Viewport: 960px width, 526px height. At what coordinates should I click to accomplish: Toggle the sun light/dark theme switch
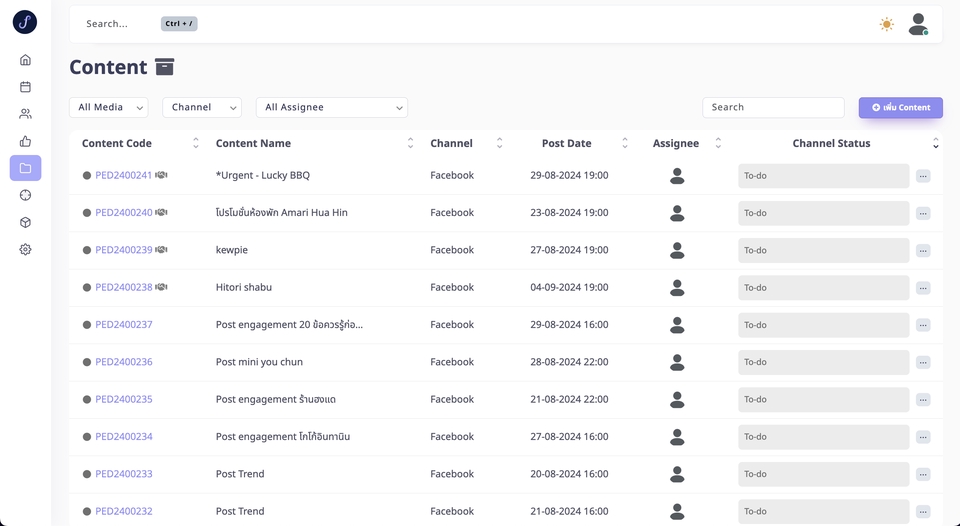click(886, 24)
